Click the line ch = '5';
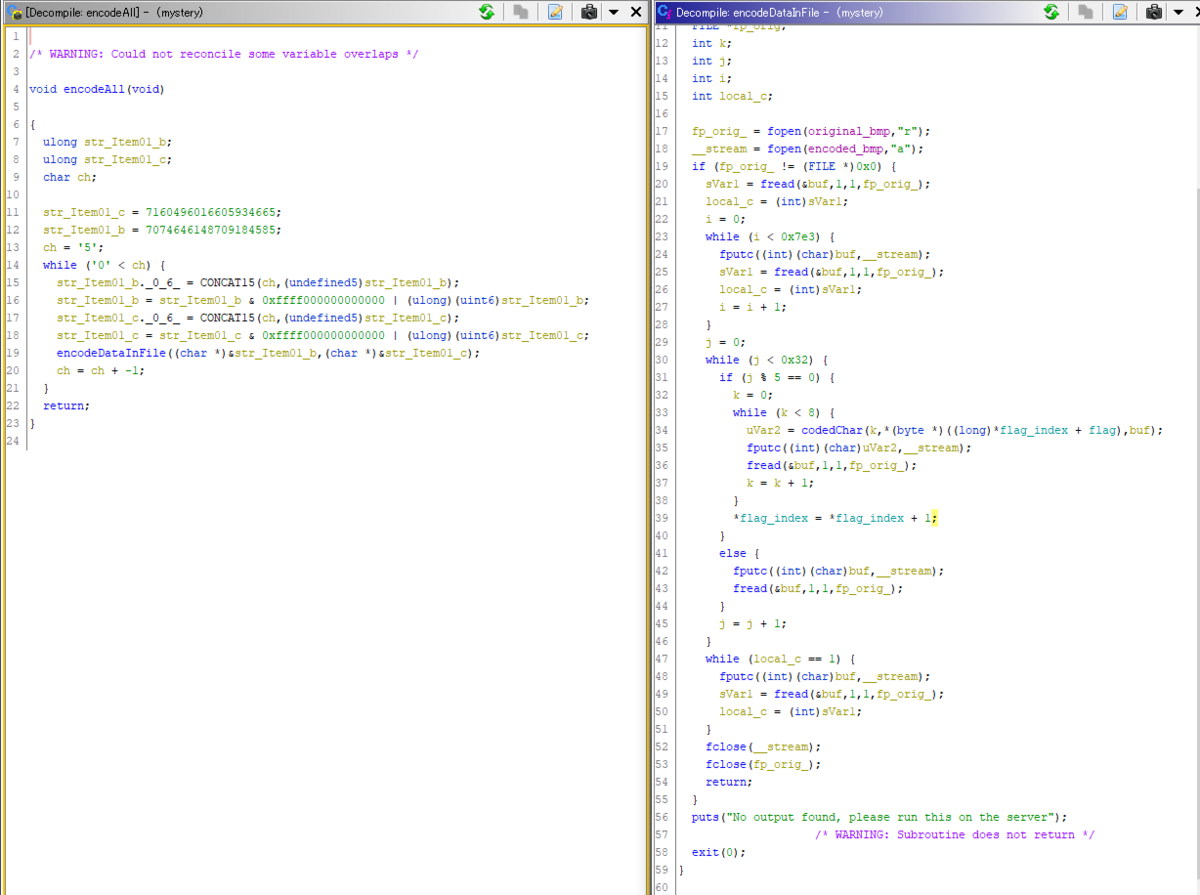 tap(73, 247)
